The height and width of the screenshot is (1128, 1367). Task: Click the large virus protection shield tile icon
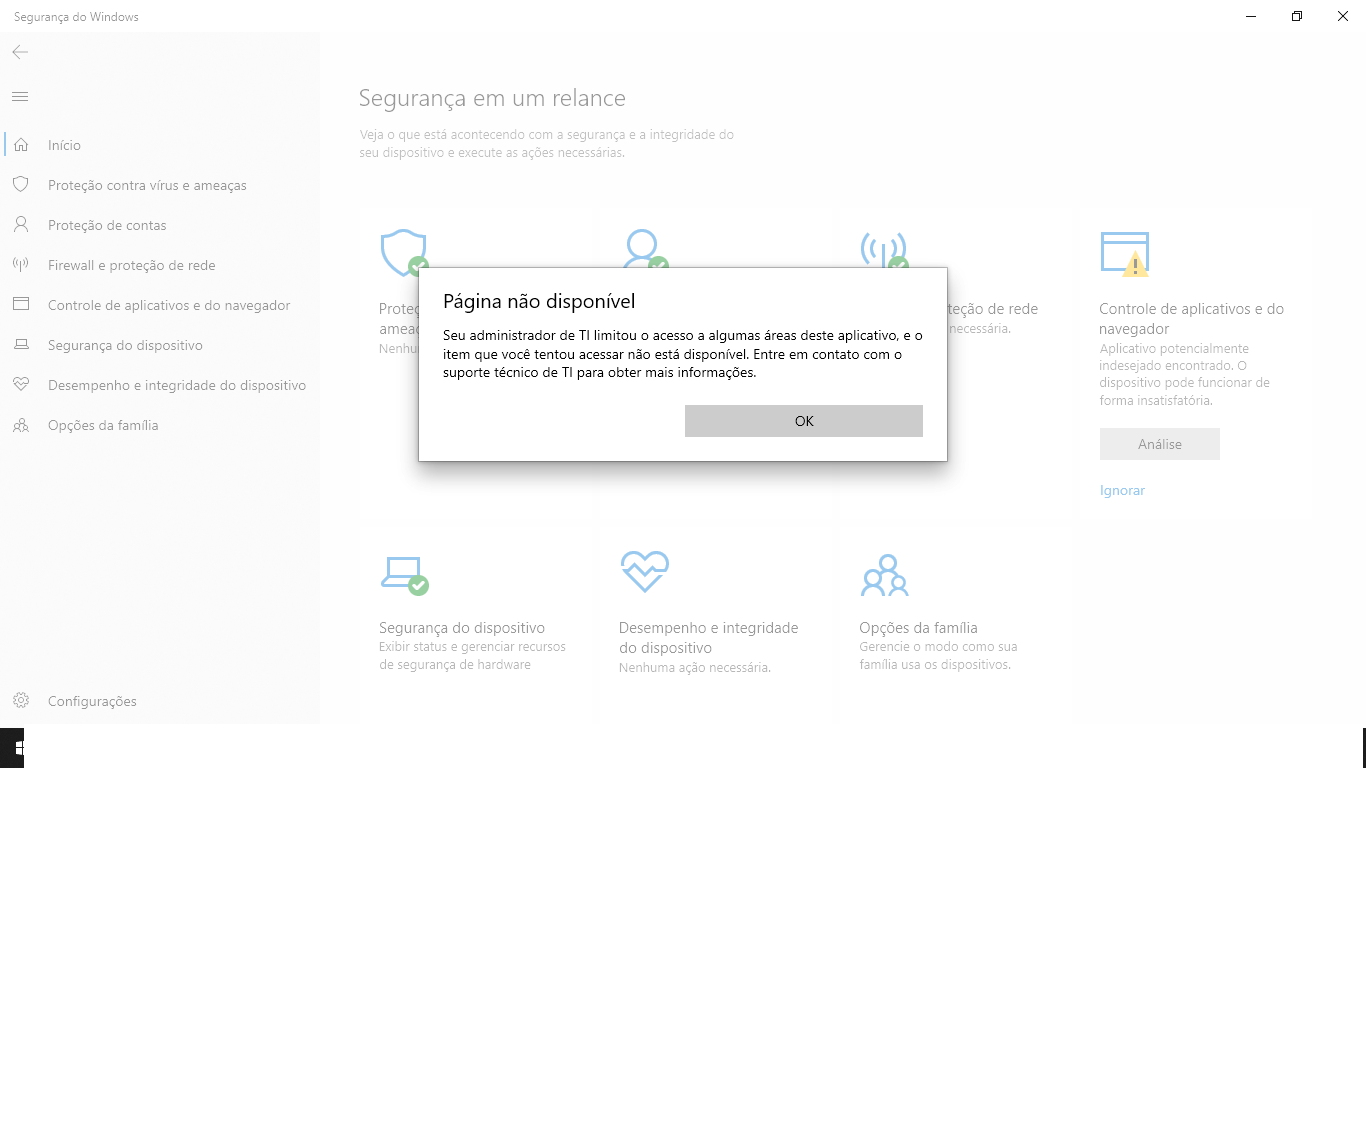(404, 252)
